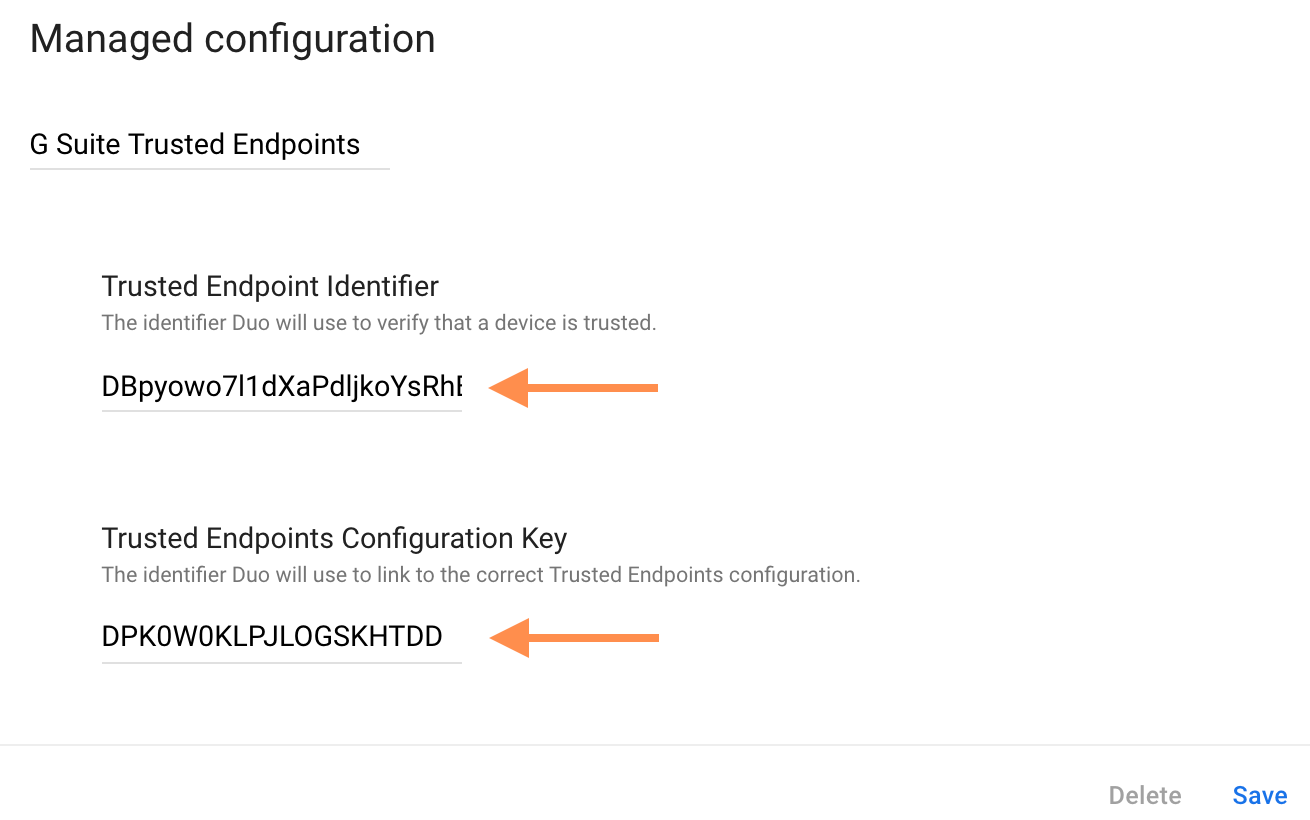Click the G Suite Trusted Endpoints name field
Image resolution: width=1310 pixels, height=820 pixels.
pyautogui.click(x=195, y=145)
